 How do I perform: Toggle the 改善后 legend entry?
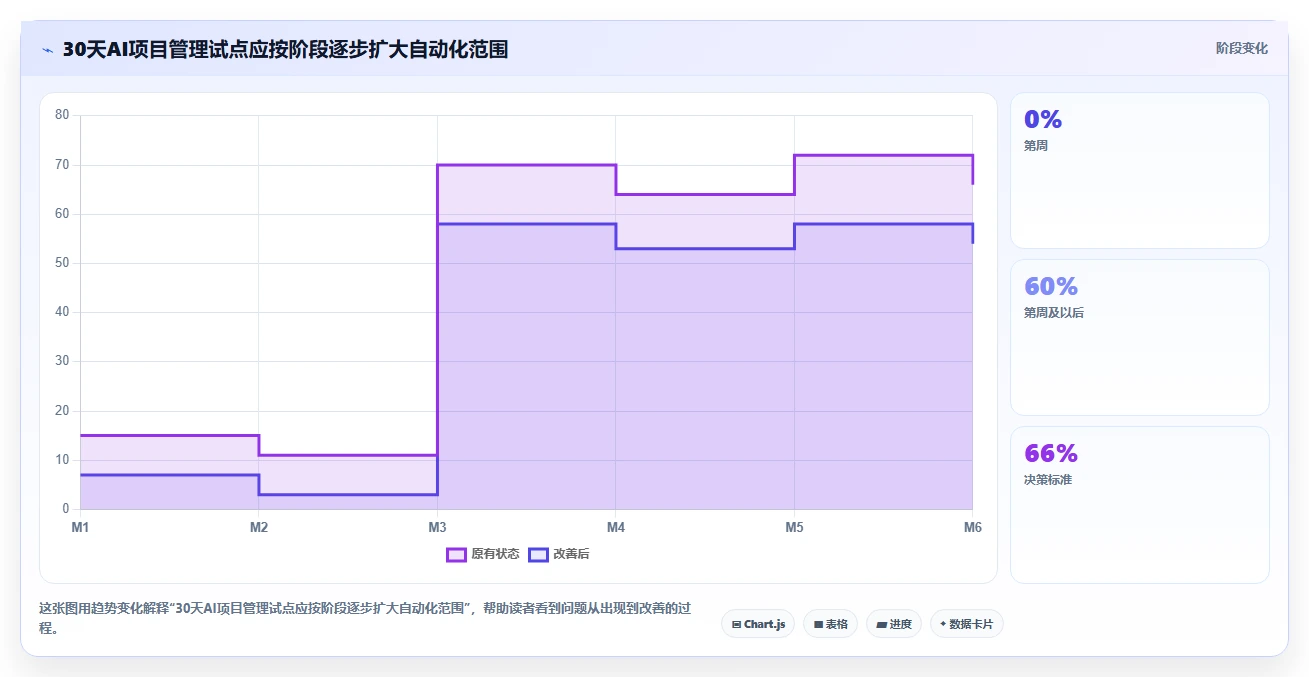(x=560, y=554)
